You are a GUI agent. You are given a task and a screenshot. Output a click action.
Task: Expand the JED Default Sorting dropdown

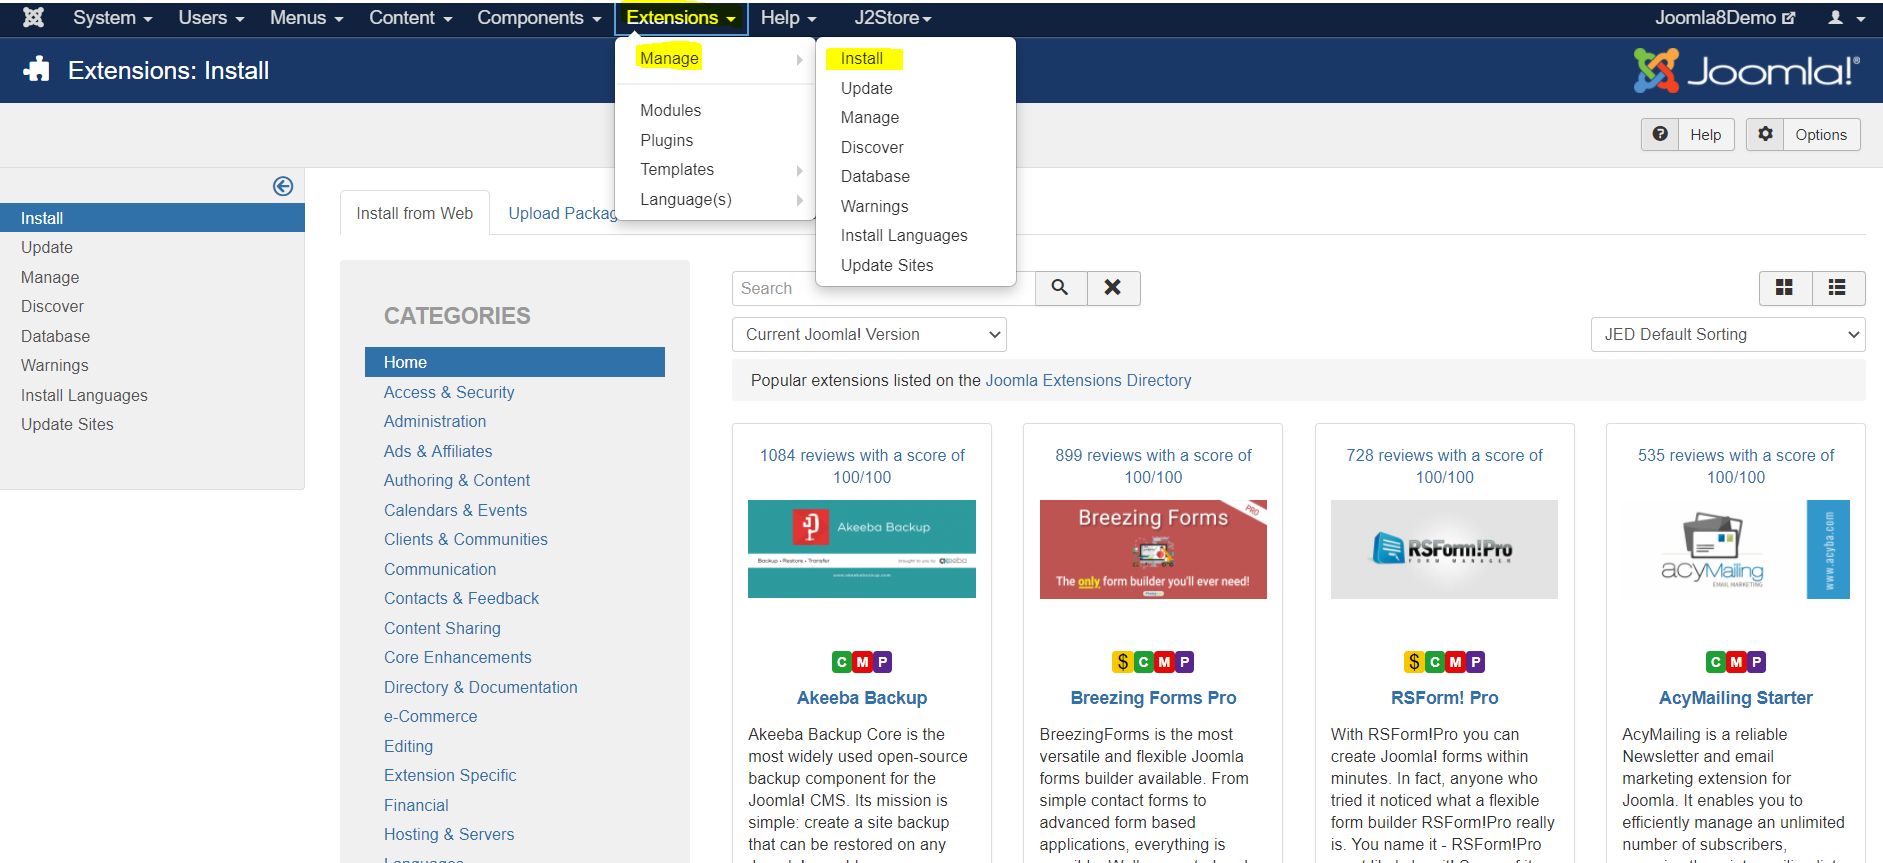1728,335
